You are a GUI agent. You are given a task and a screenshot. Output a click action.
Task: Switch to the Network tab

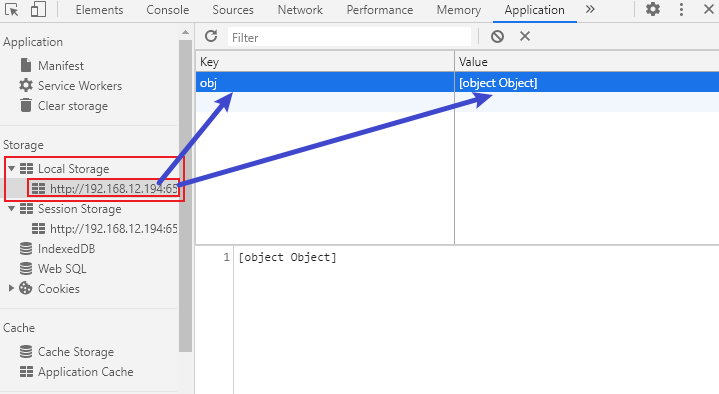pos(300,10)
